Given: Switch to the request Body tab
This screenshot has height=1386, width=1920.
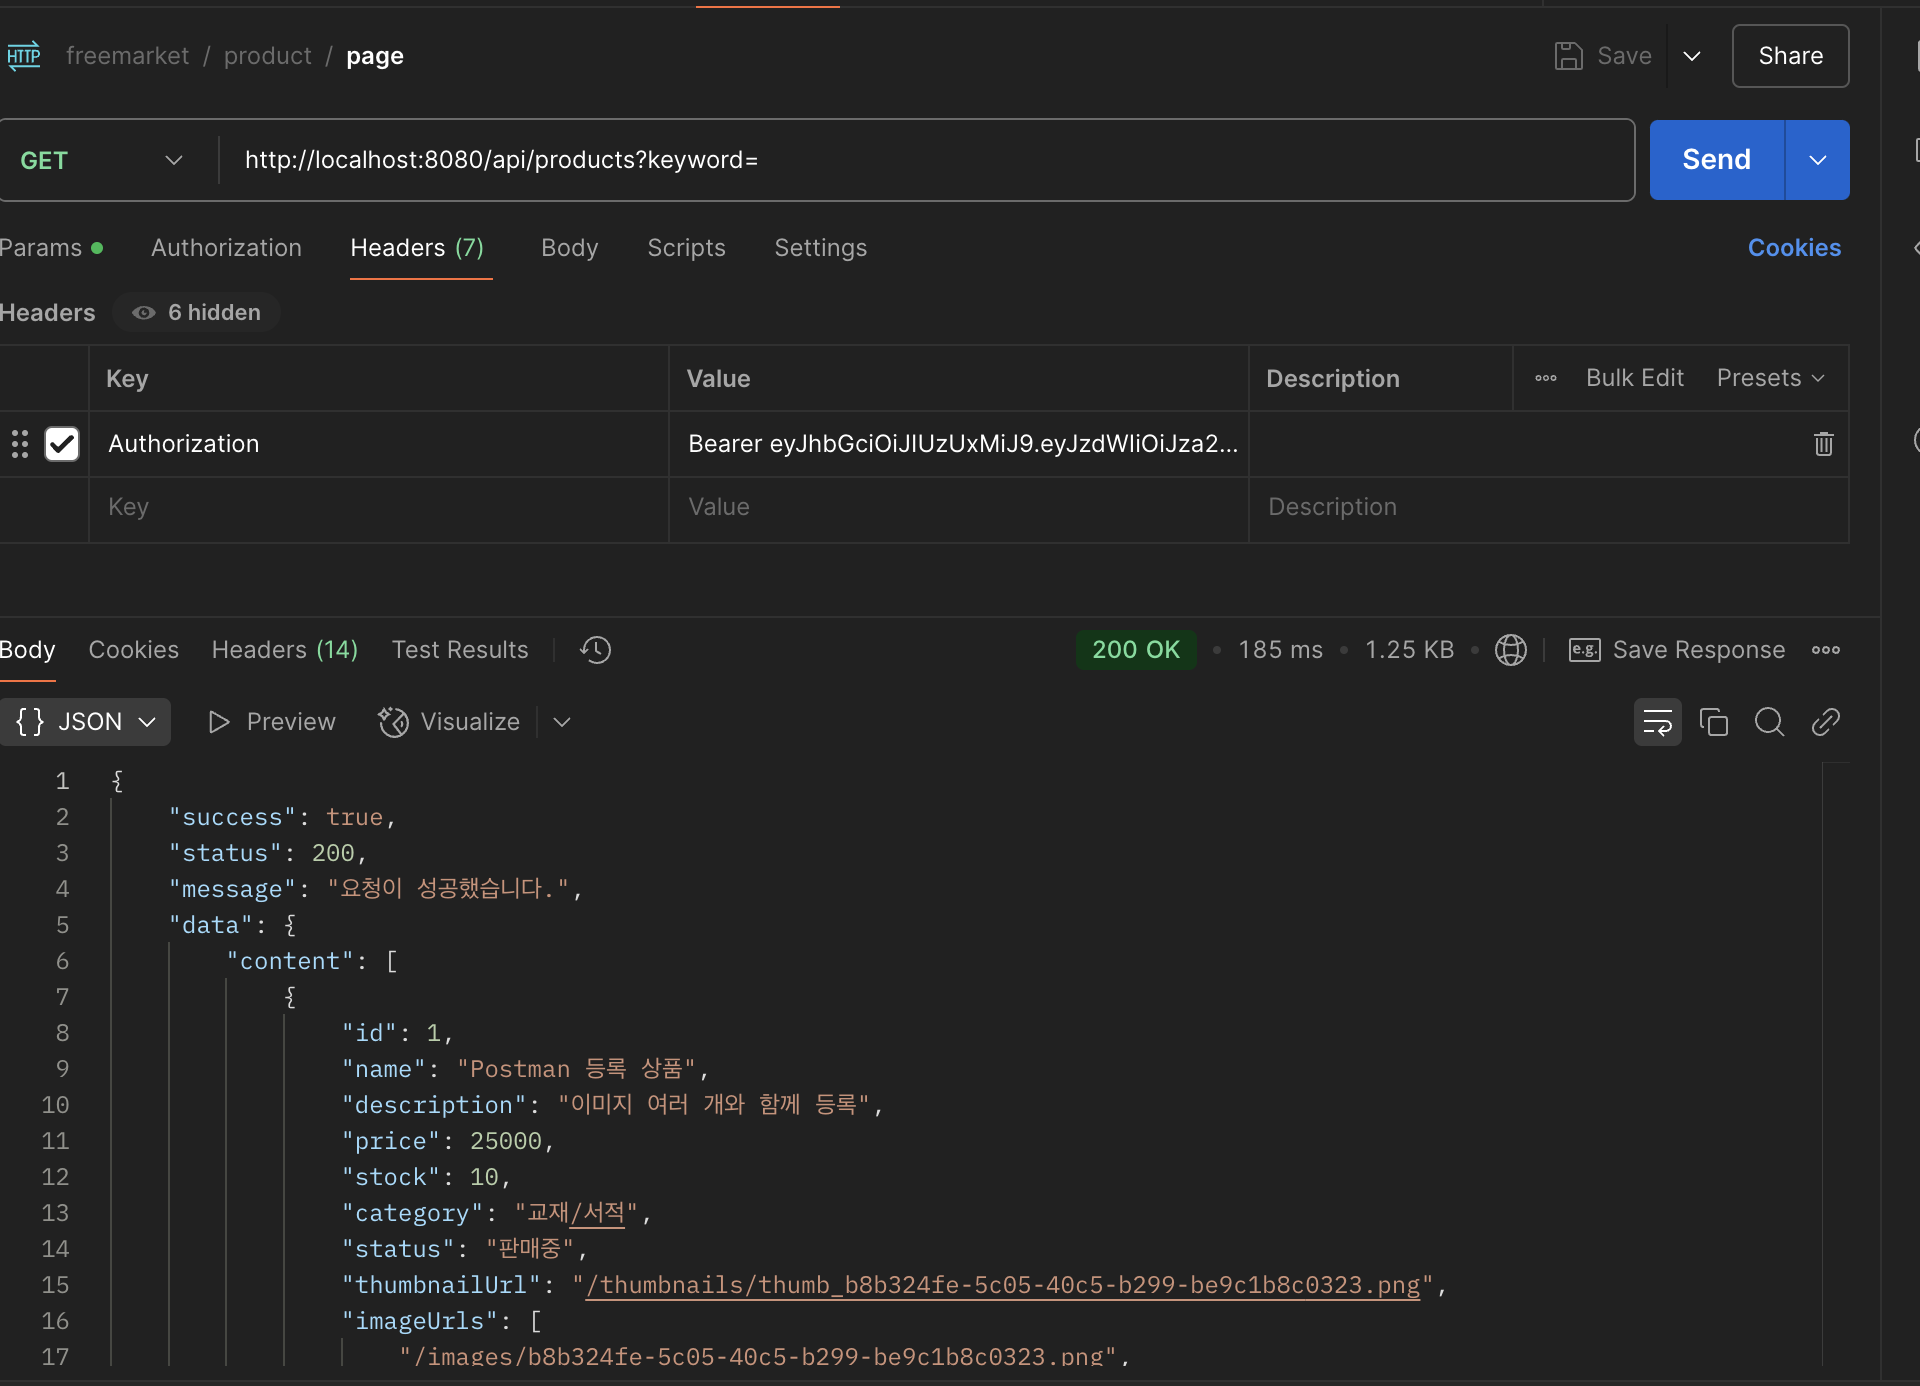Looking at the screenshot, I should pos(569,248).
